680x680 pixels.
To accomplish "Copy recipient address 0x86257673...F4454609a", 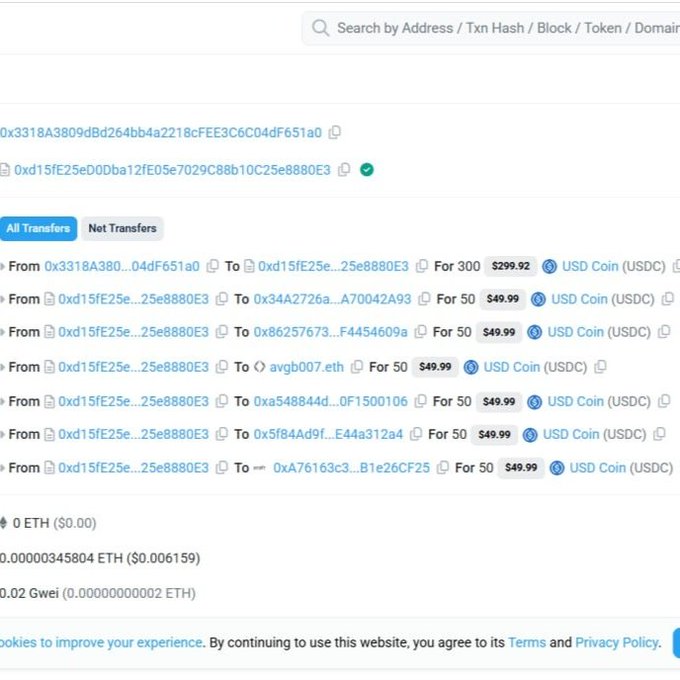I will (x=420, y=332).
